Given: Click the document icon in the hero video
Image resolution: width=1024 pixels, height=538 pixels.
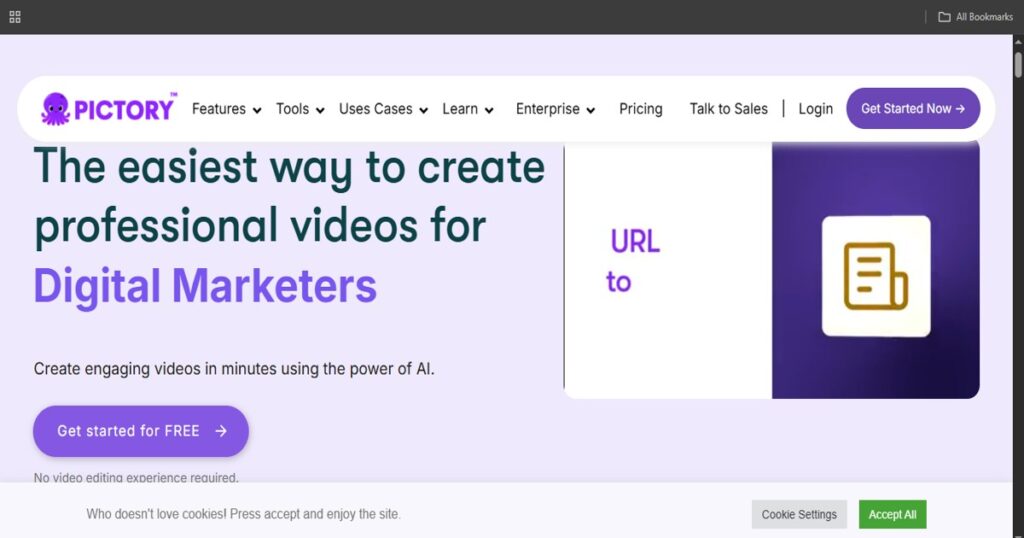Looking at the screenshot, I should click(x=876, y=276).
